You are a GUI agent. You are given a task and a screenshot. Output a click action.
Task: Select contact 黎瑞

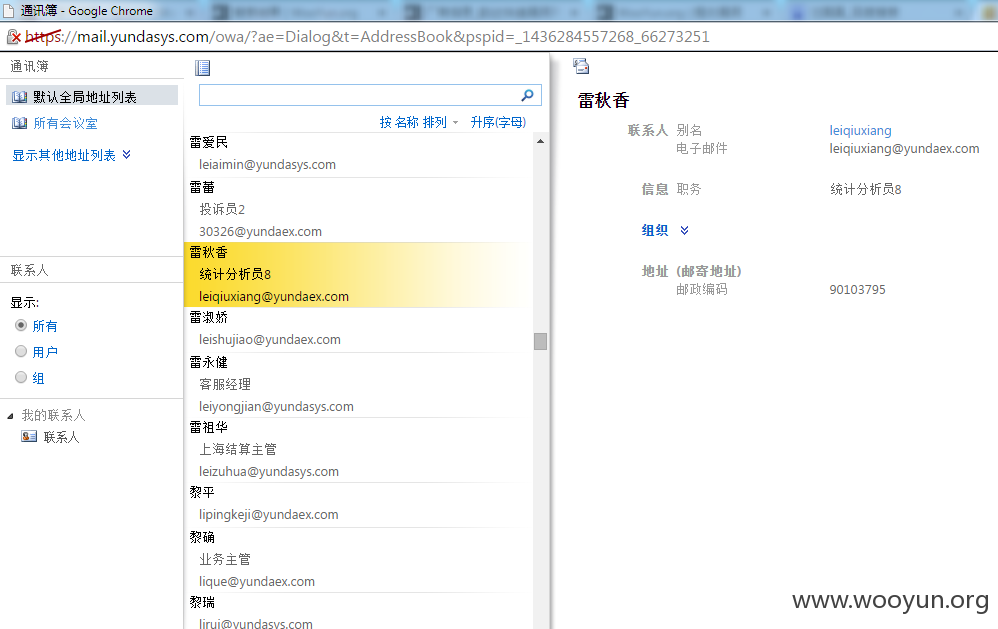click(202, 602)
